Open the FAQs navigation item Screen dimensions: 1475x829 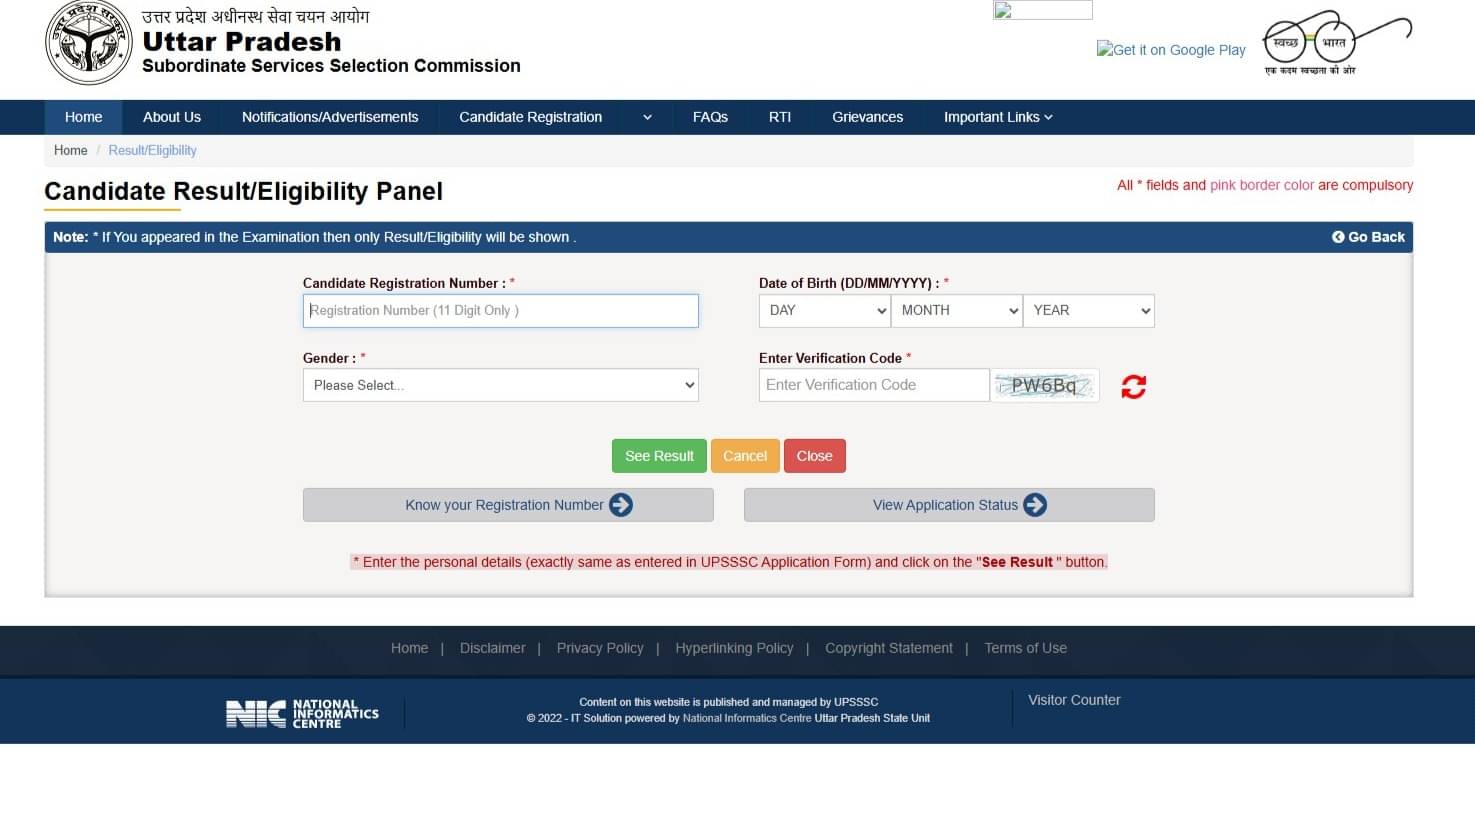click(710, 117)
